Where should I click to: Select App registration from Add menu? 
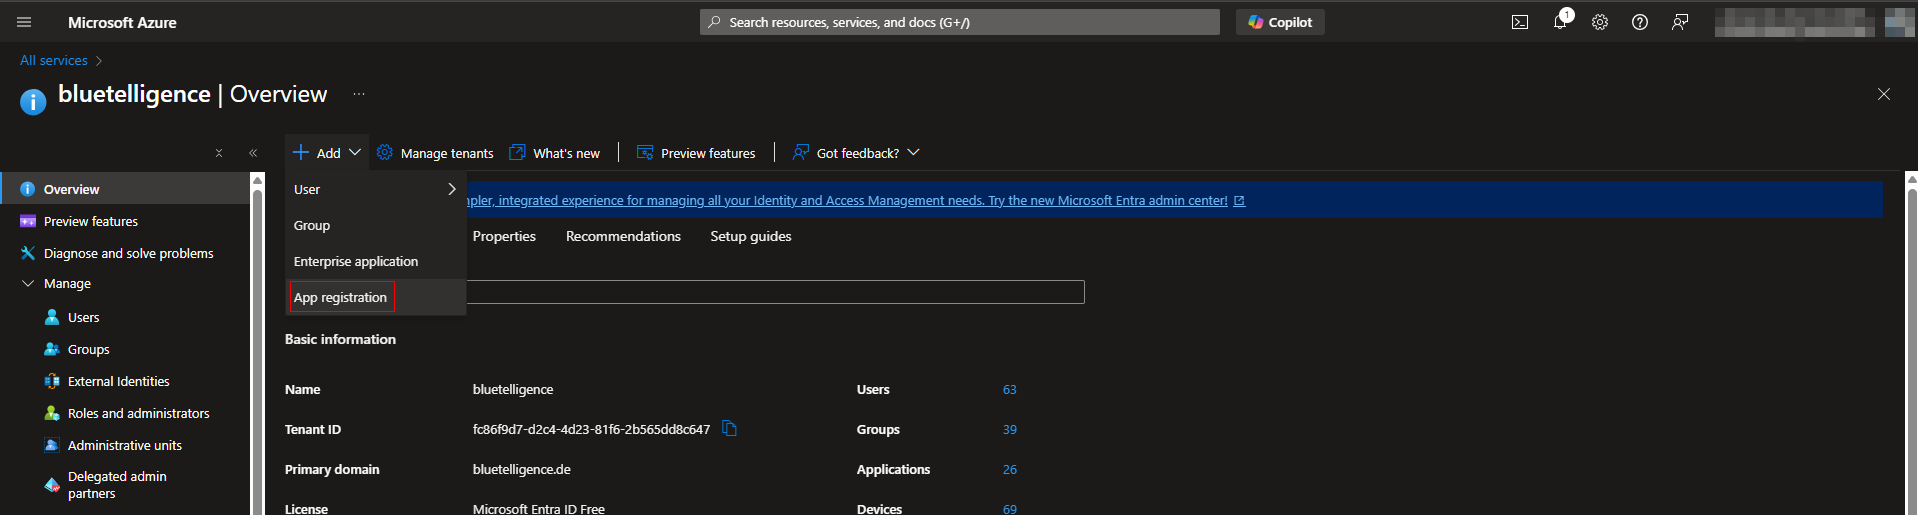tap(341, 297)
